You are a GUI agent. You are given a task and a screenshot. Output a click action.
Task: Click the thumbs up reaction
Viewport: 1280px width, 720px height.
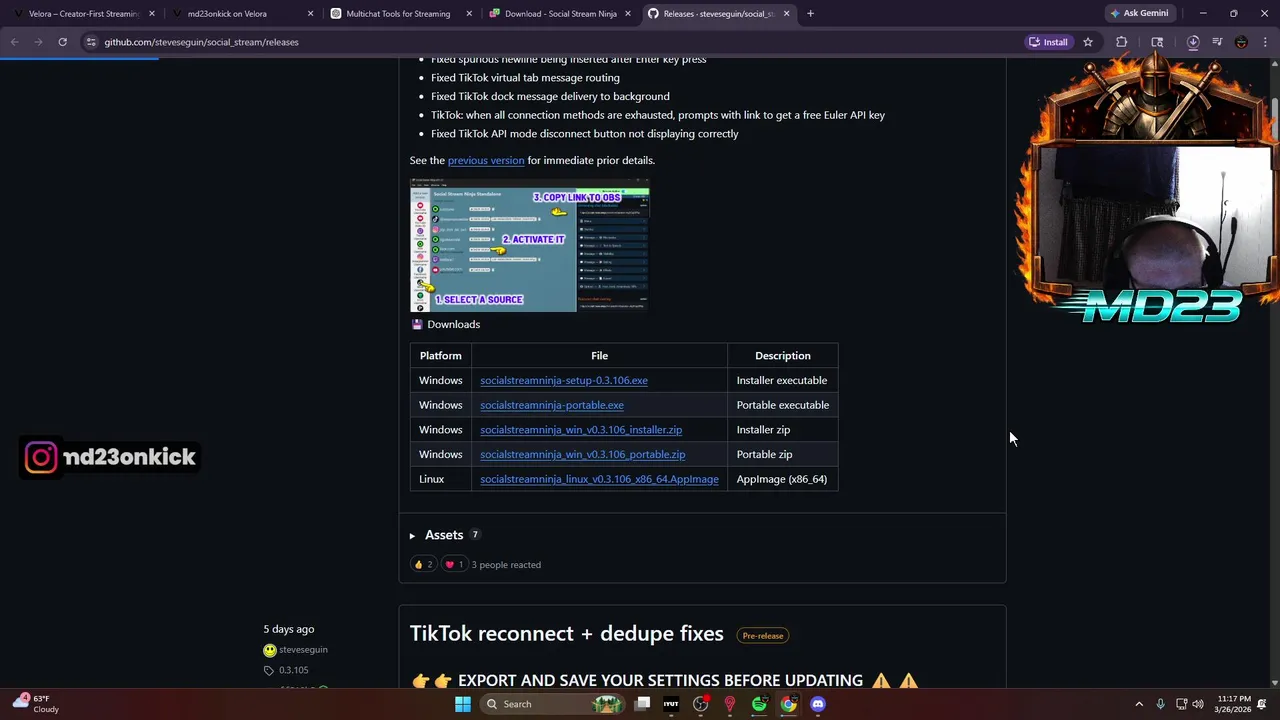click(423, 564)
